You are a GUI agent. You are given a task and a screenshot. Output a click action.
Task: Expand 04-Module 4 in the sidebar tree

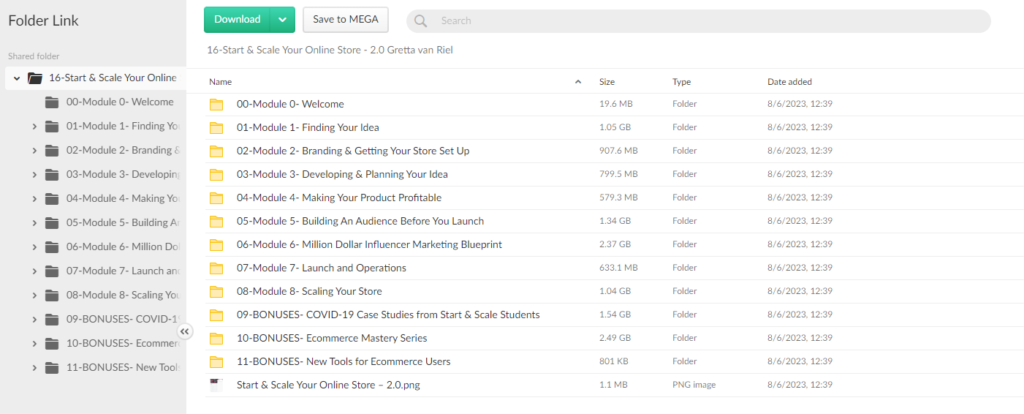tap(34, 199)
